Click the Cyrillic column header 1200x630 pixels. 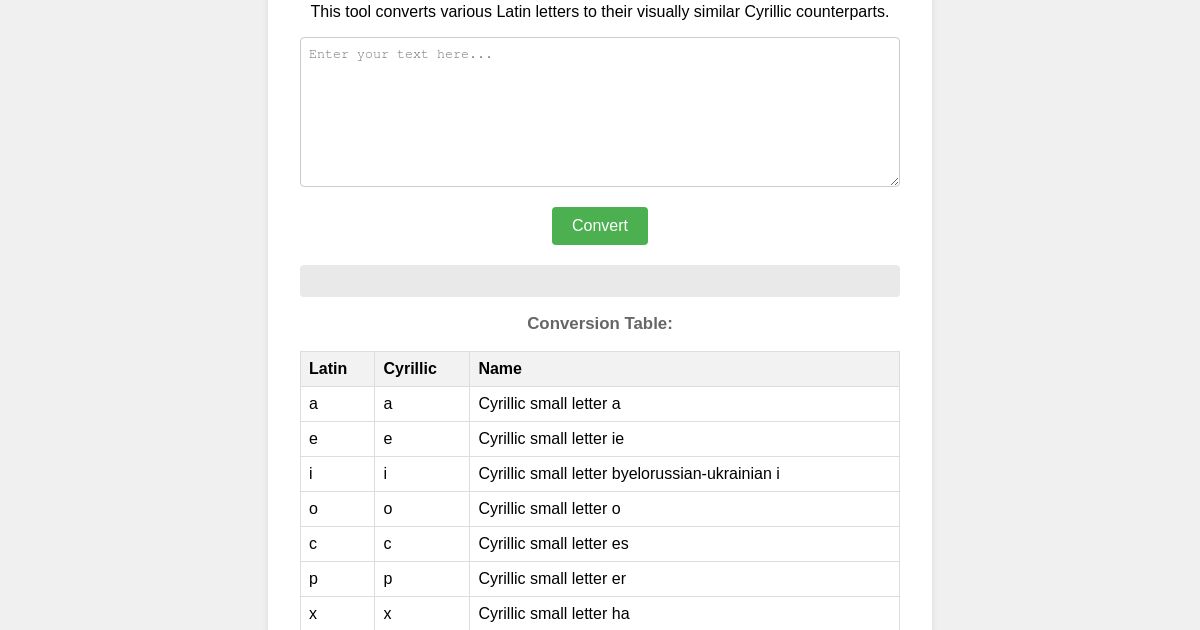(x=410, y=369)
